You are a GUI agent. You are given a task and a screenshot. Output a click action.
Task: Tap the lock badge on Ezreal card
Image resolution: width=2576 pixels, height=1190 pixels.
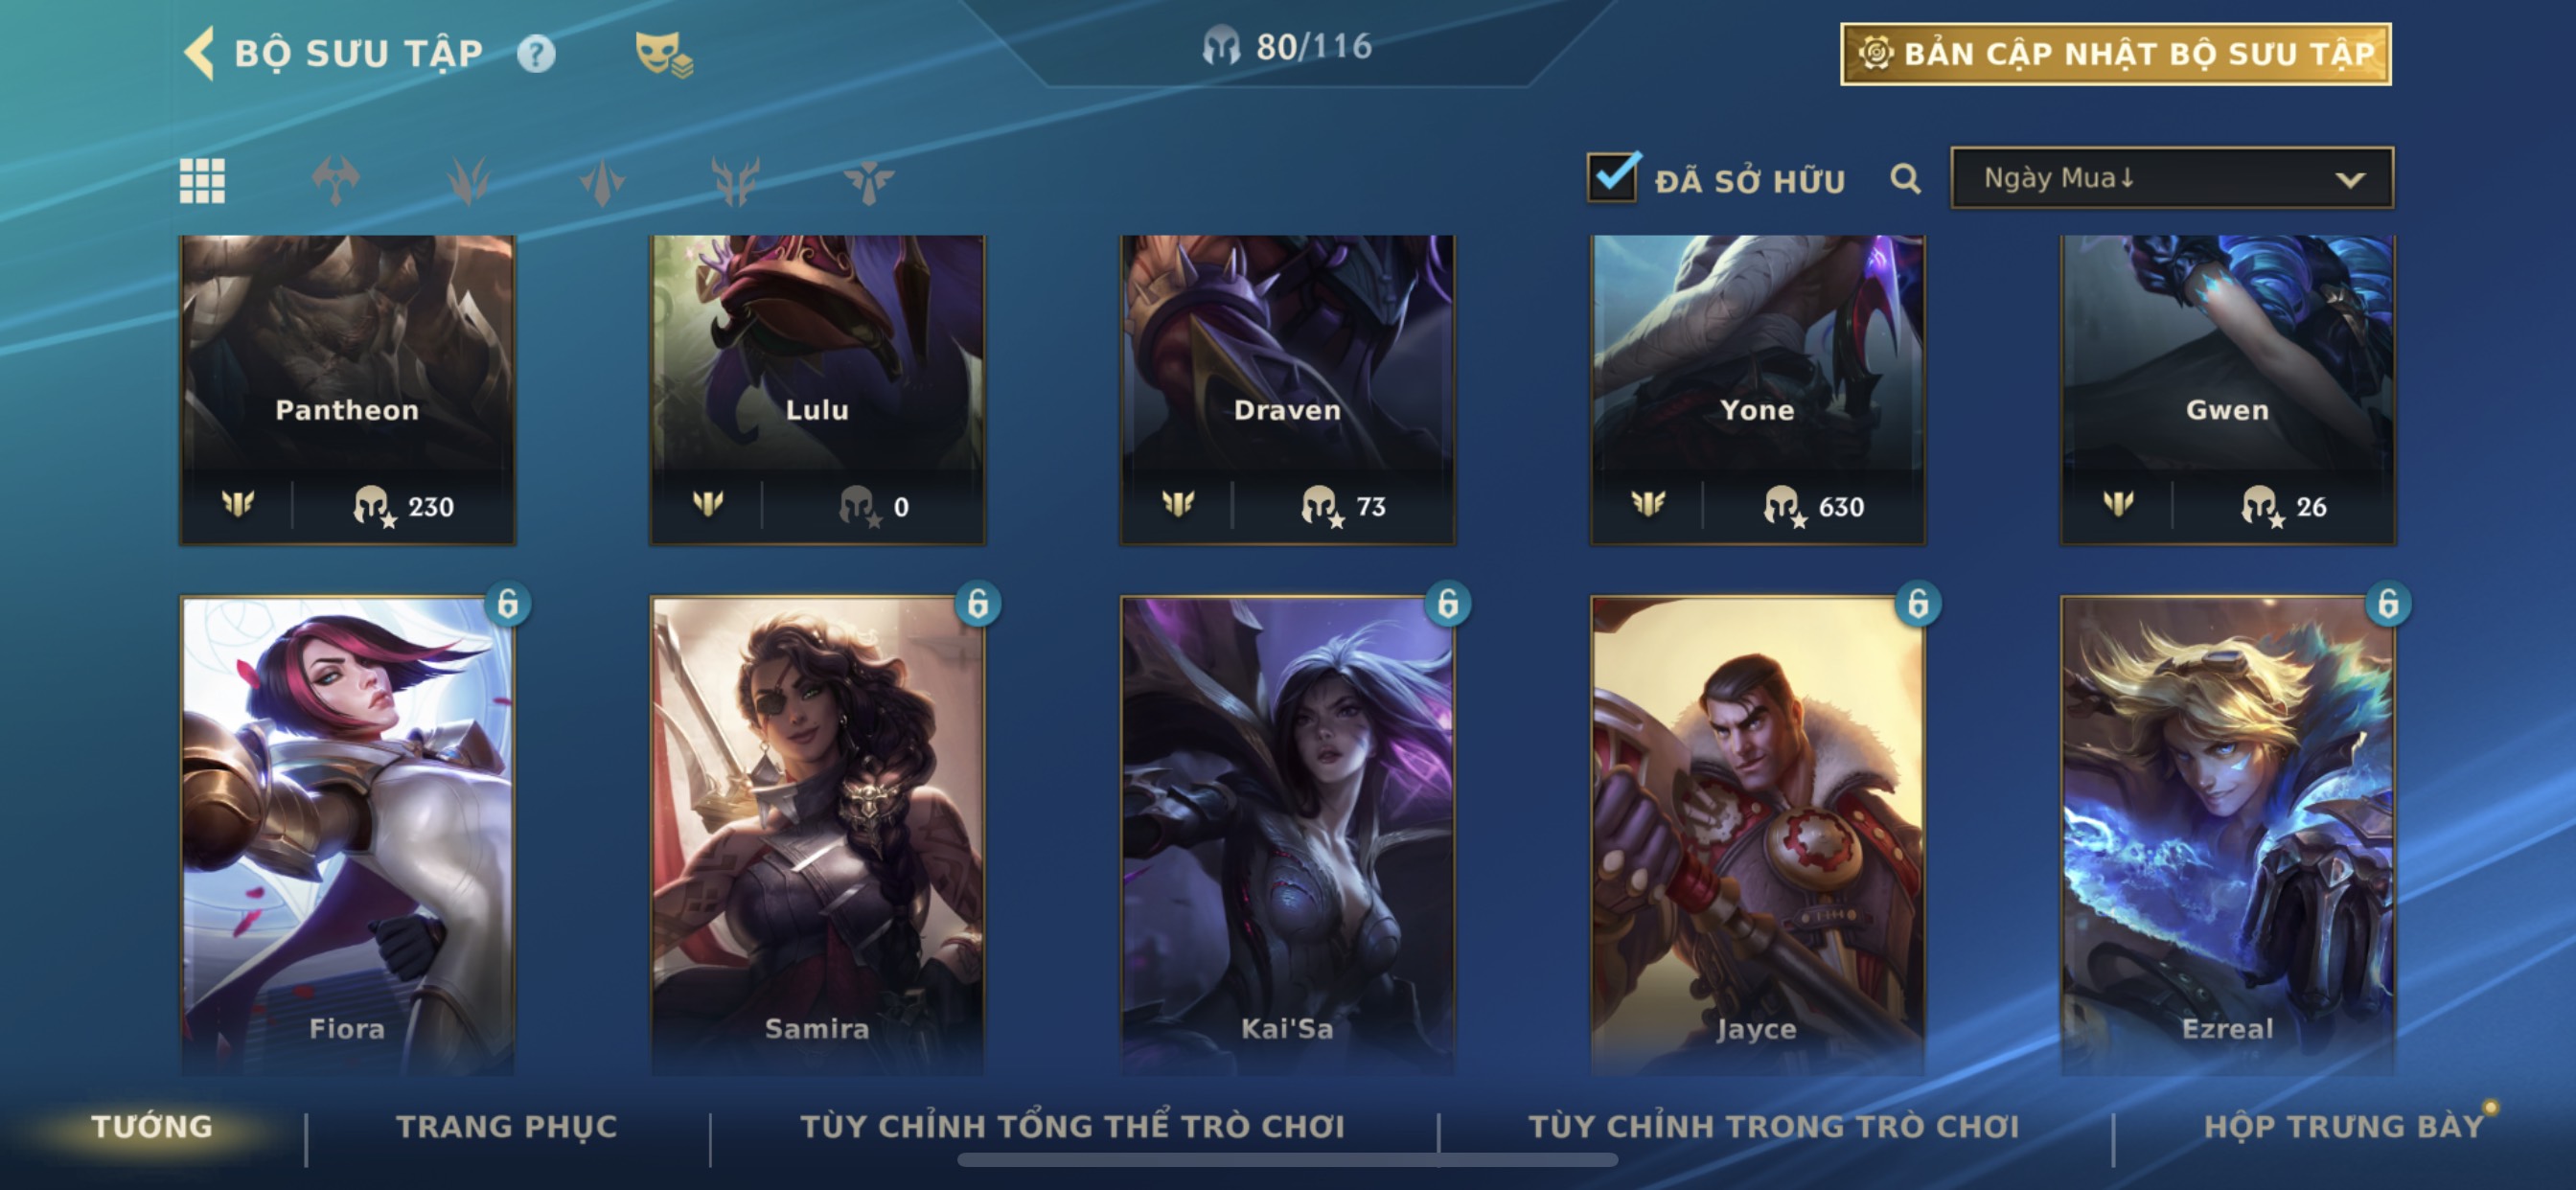coord(2388,603)
